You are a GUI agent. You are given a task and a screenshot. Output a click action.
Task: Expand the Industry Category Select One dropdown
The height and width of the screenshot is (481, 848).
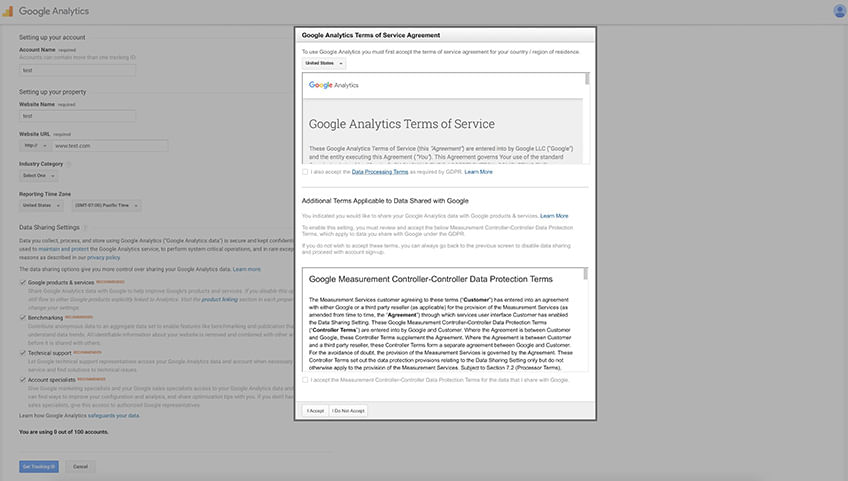click(35, 175)
